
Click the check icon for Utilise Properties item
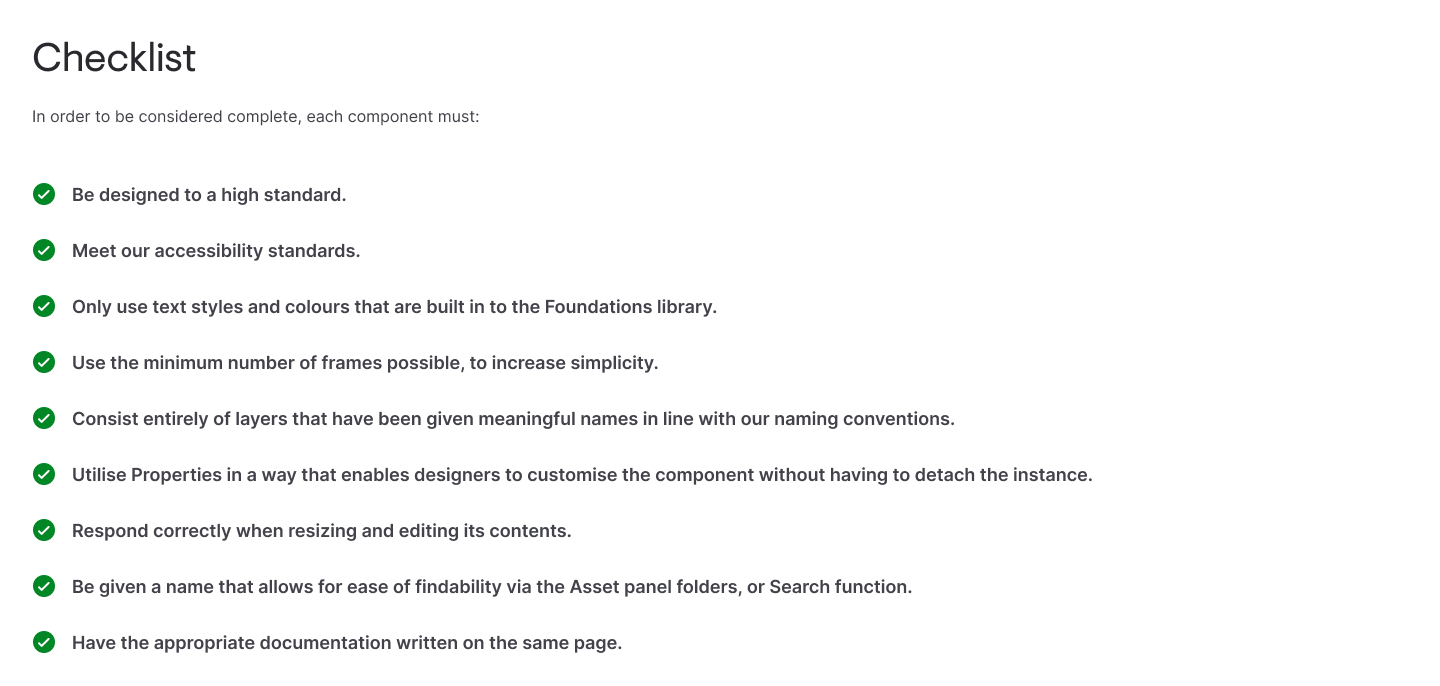point(44,474)
